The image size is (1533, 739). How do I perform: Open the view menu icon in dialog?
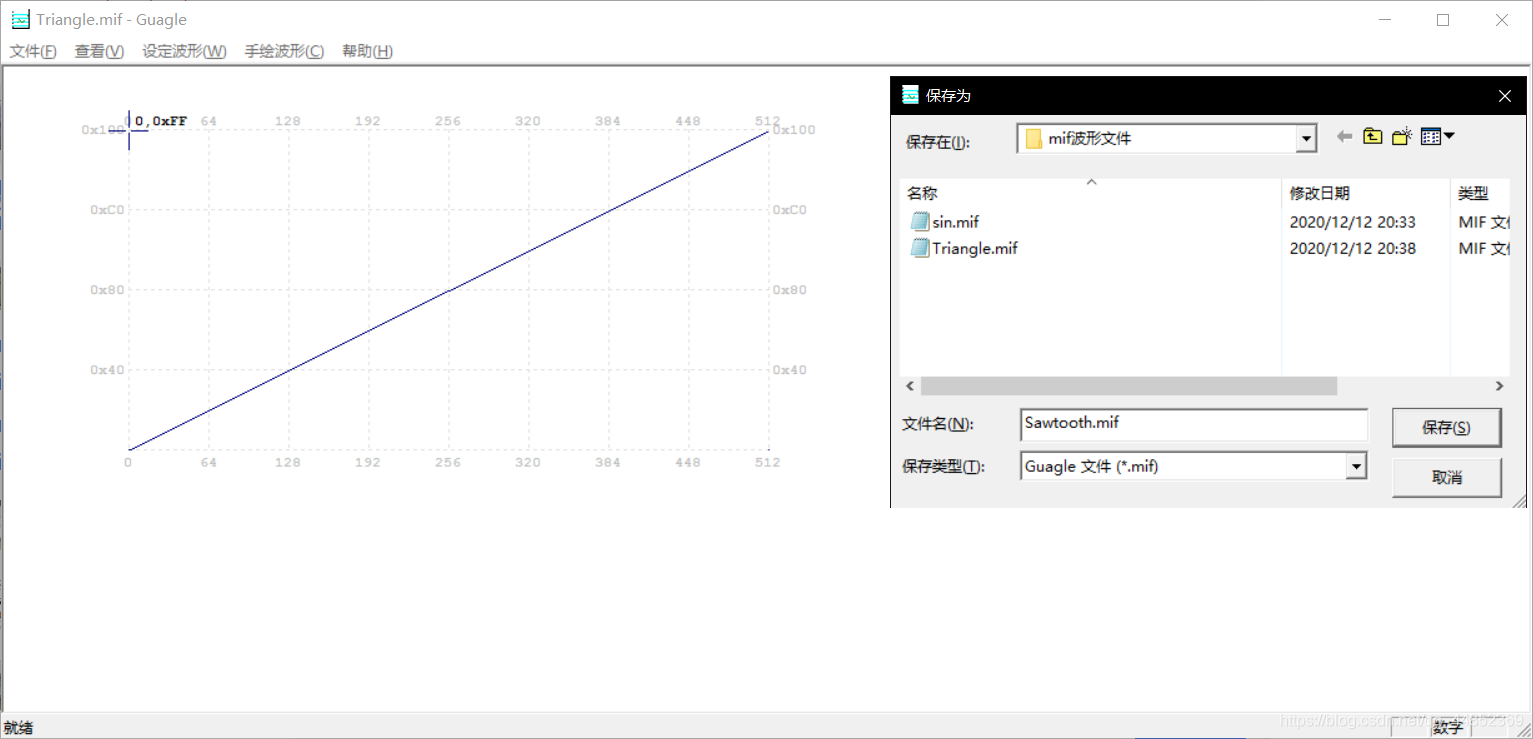[x=1437, y=137]
